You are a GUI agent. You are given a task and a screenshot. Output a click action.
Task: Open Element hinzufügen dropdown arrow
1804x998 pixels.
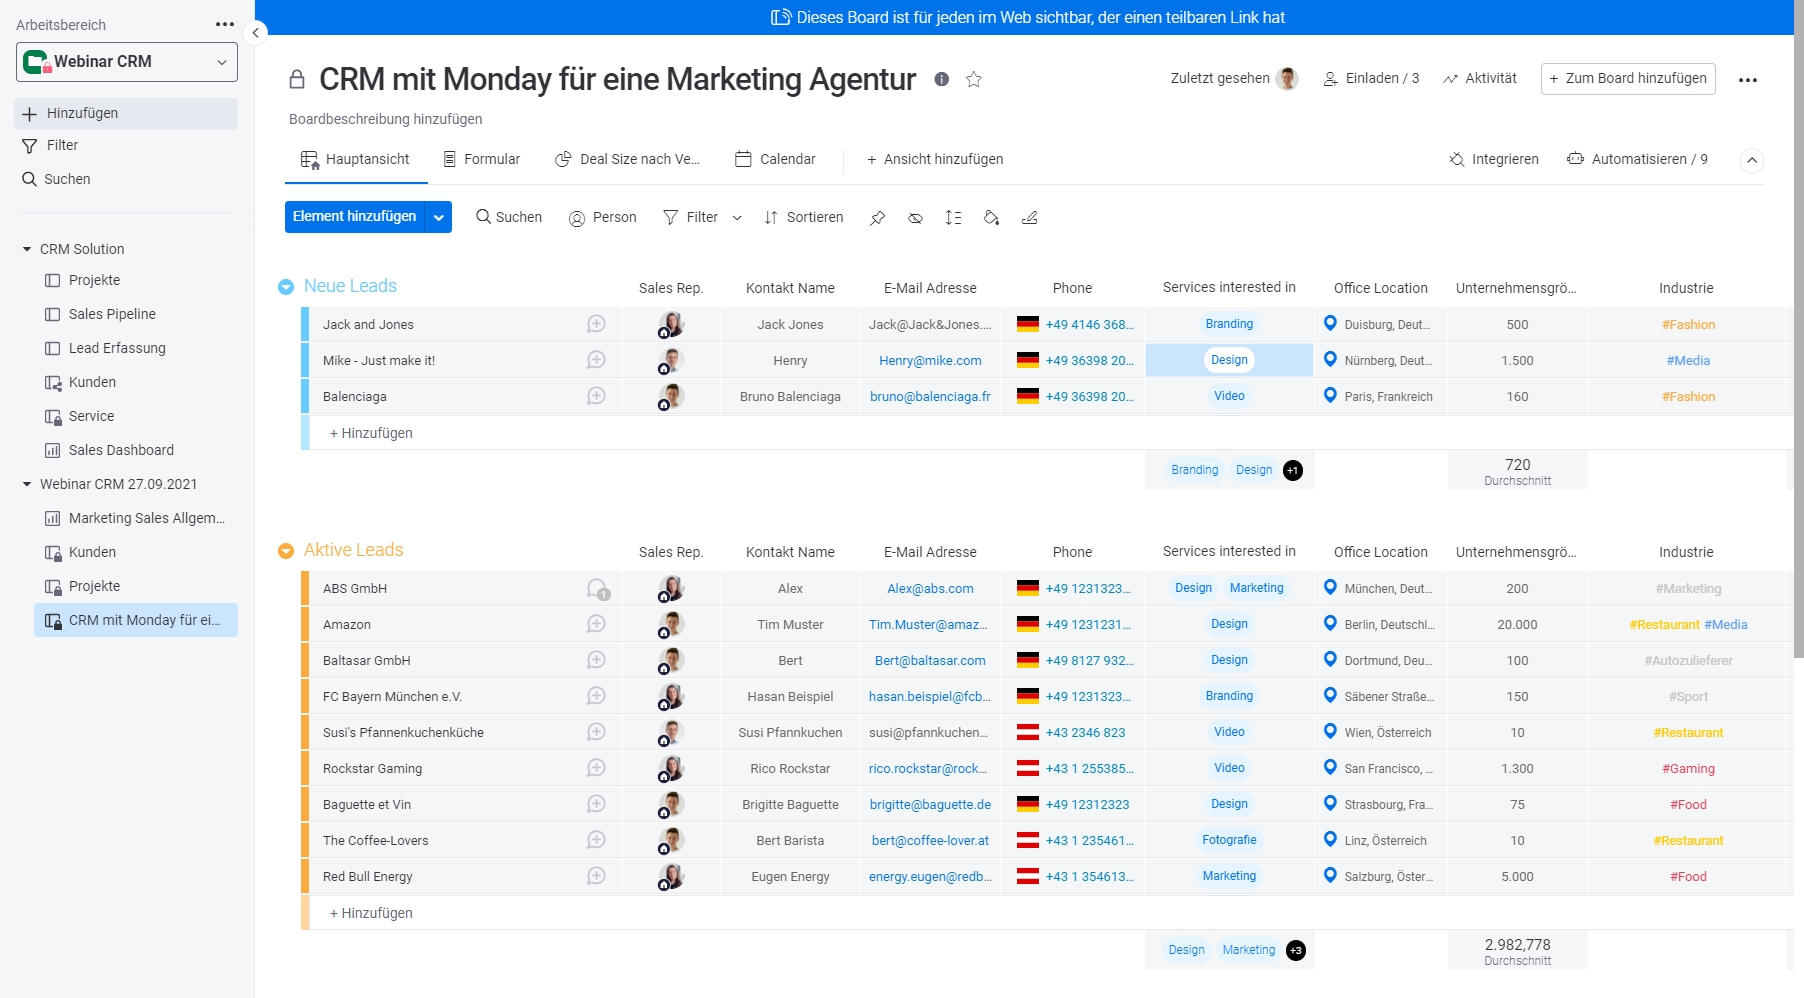coord(439,217)
